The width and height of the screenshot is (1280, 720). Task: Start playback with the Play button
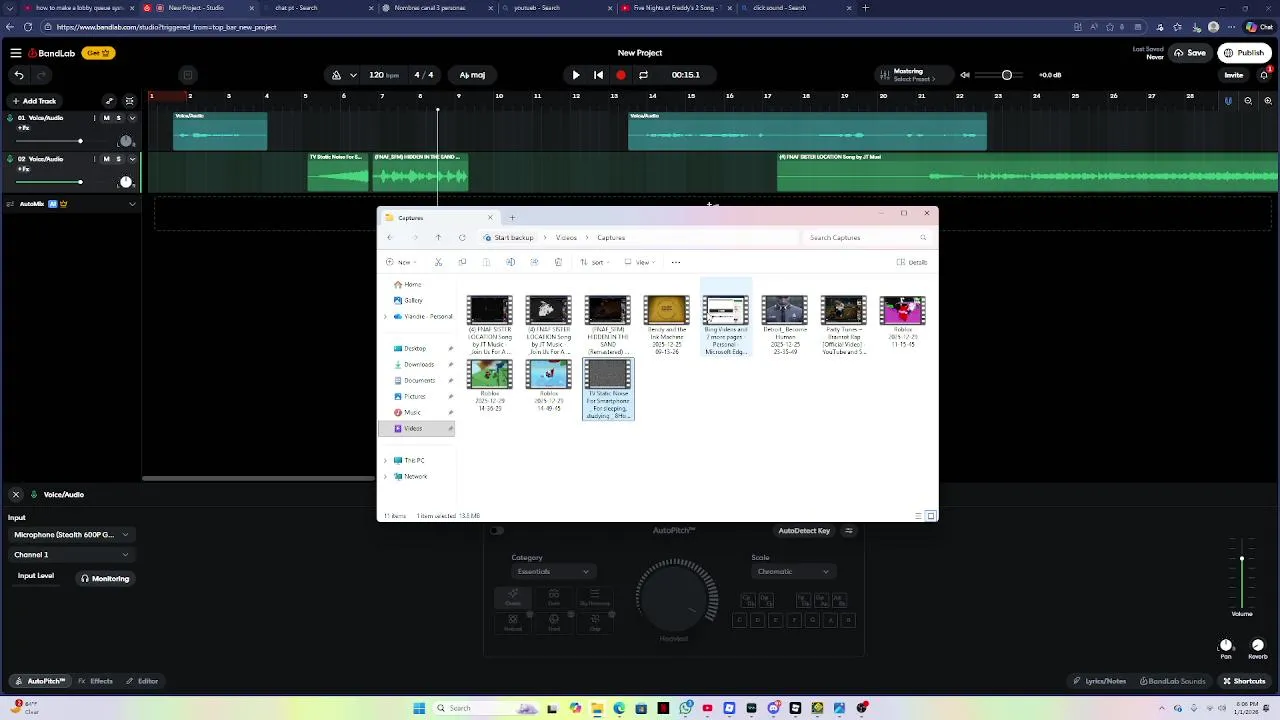[575, 75]
